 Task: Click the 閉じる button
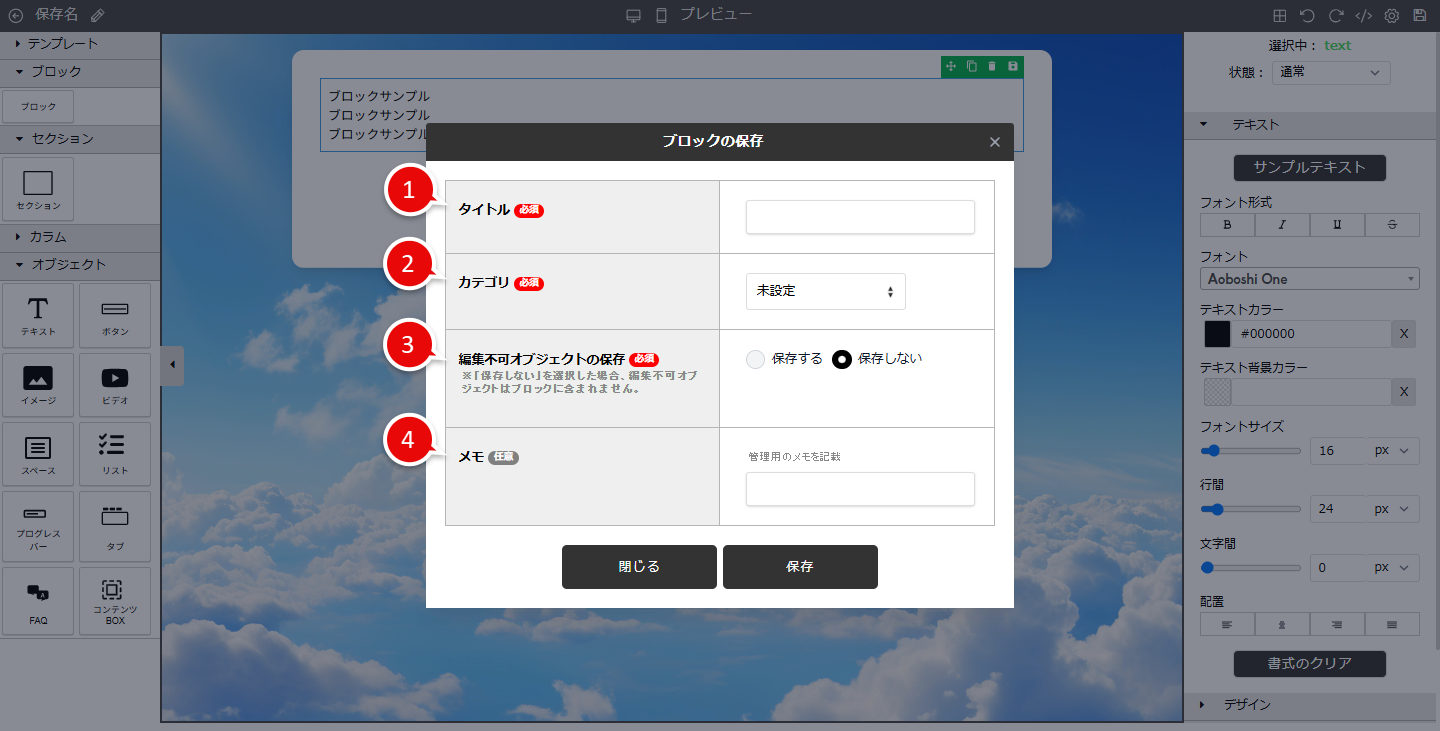coord(639,567)
